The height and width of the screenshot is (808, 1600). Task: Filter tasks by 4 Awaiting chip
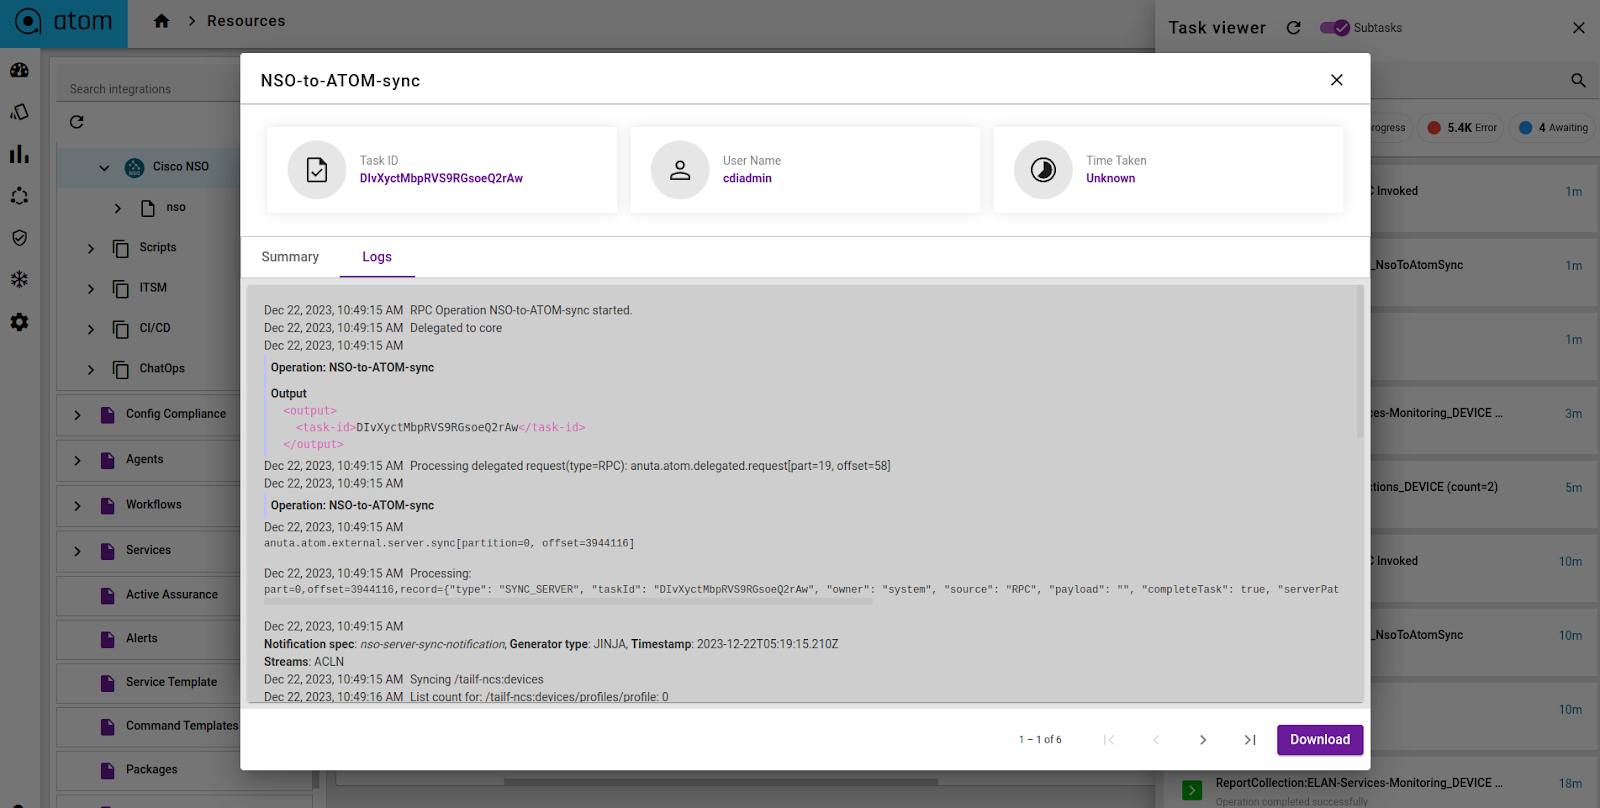(x=1553, y=128)
